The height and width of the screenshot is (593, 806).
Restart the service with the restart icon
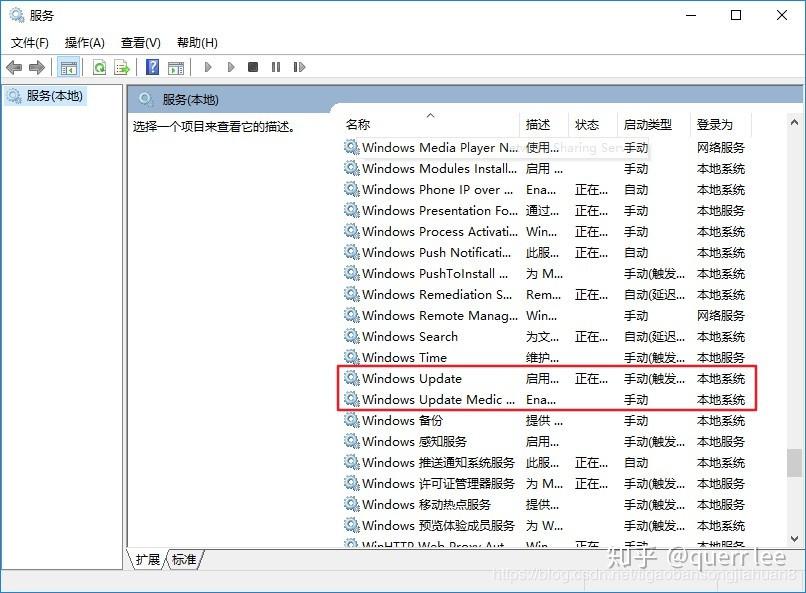(x=299, y=67)
